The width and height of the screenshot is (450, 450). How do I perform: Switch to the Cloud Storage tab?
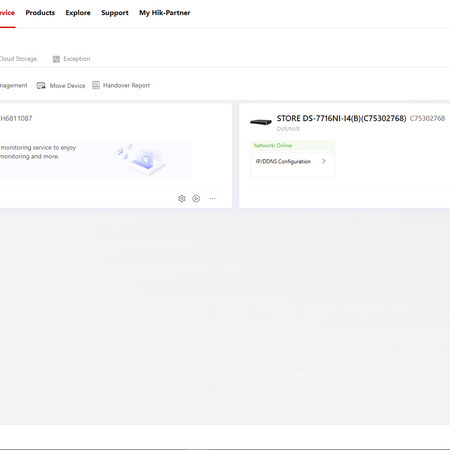(x=18, y=59)
